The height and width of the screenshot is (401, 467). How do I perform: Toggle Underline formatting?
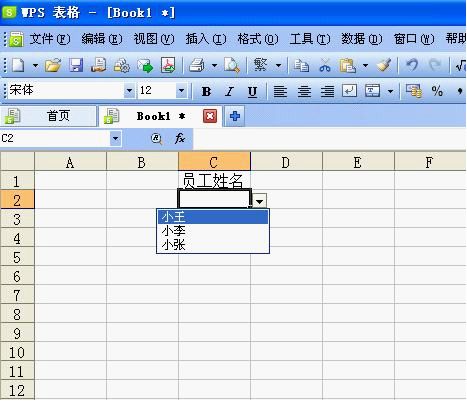click(x=252, y=91)
